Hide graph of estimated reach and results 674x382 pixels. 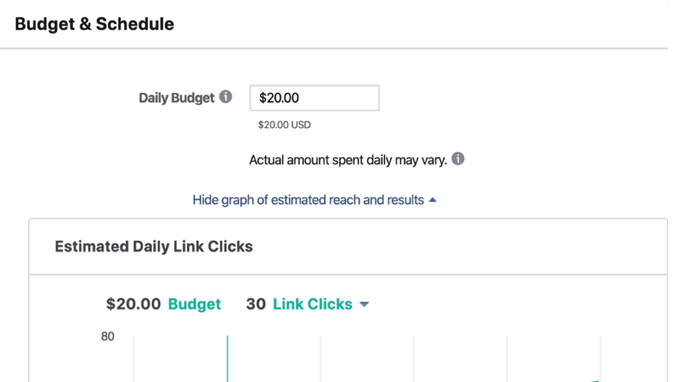pos(308,200)
